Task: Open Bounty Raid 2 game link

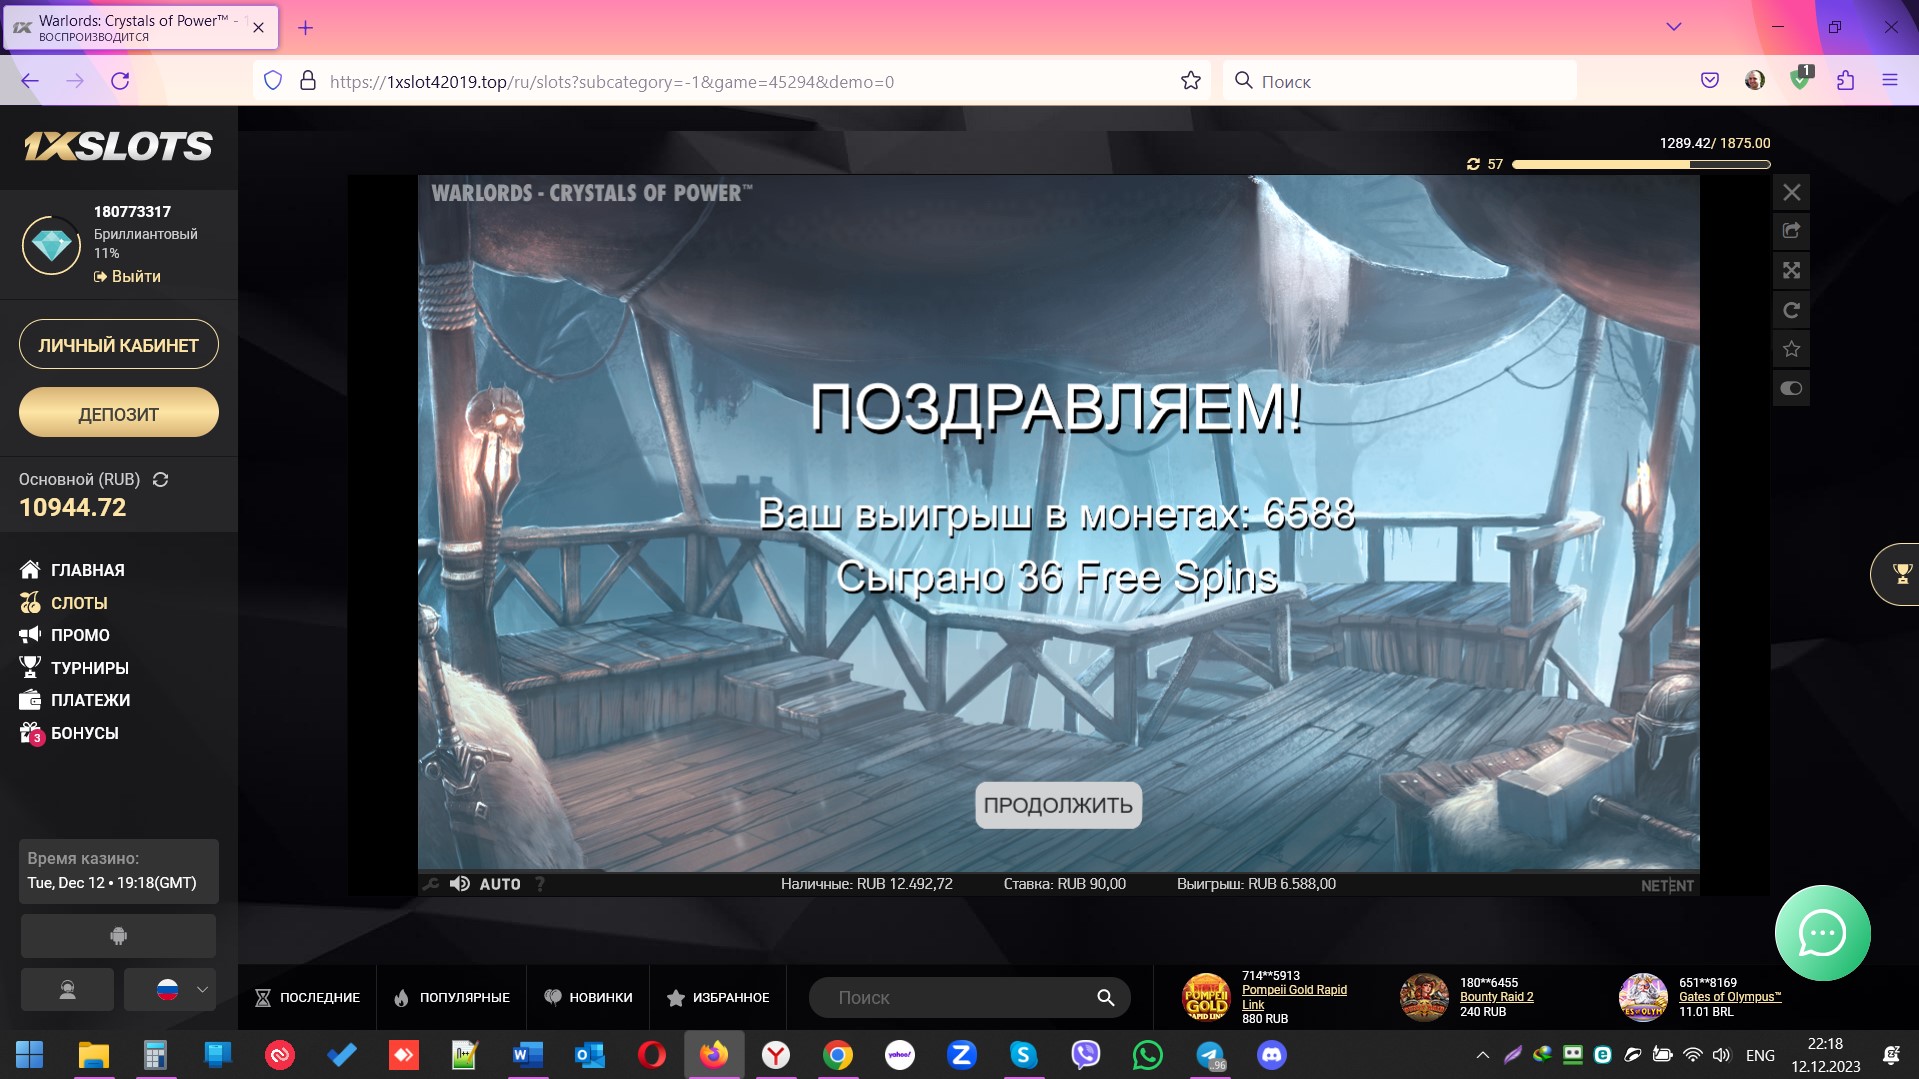Action: 1496,997
